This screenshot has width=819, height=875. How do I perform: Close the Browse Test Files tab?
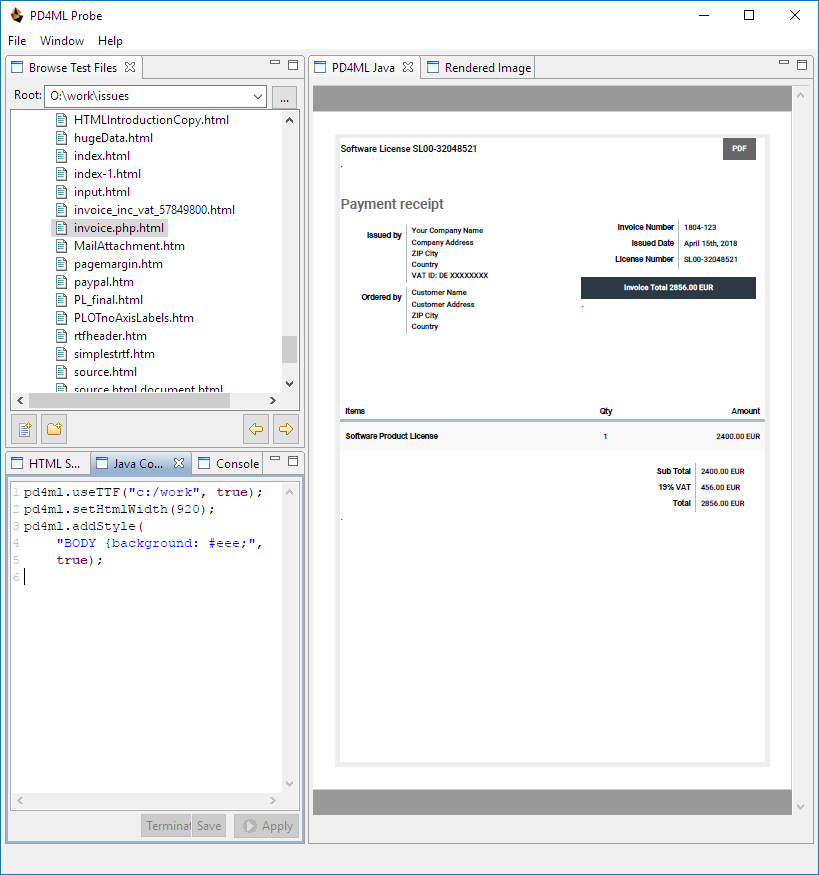click(130, 68)
